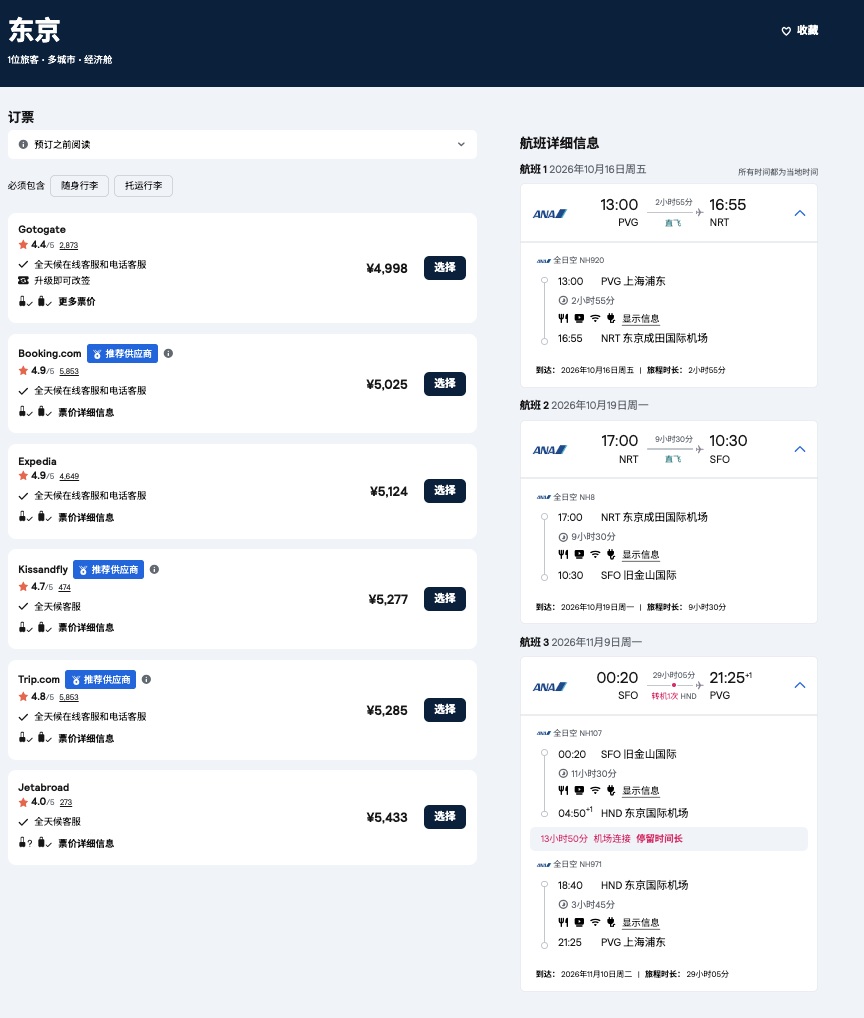The height and width of the screenshot is (1018, 864).
Task: Select the Gotogate offer at ¥4,998
Action: coord(444,268)
